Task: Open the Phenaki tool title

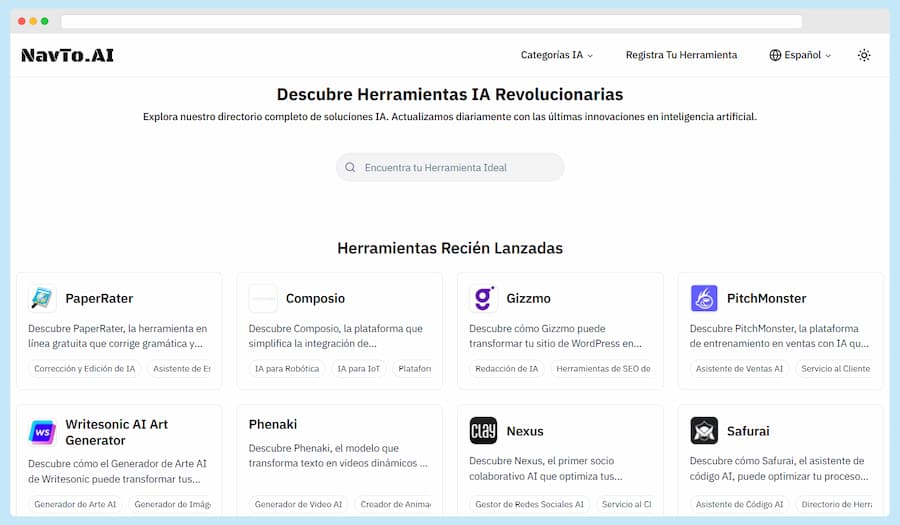Action: click(x=273, y=424)
